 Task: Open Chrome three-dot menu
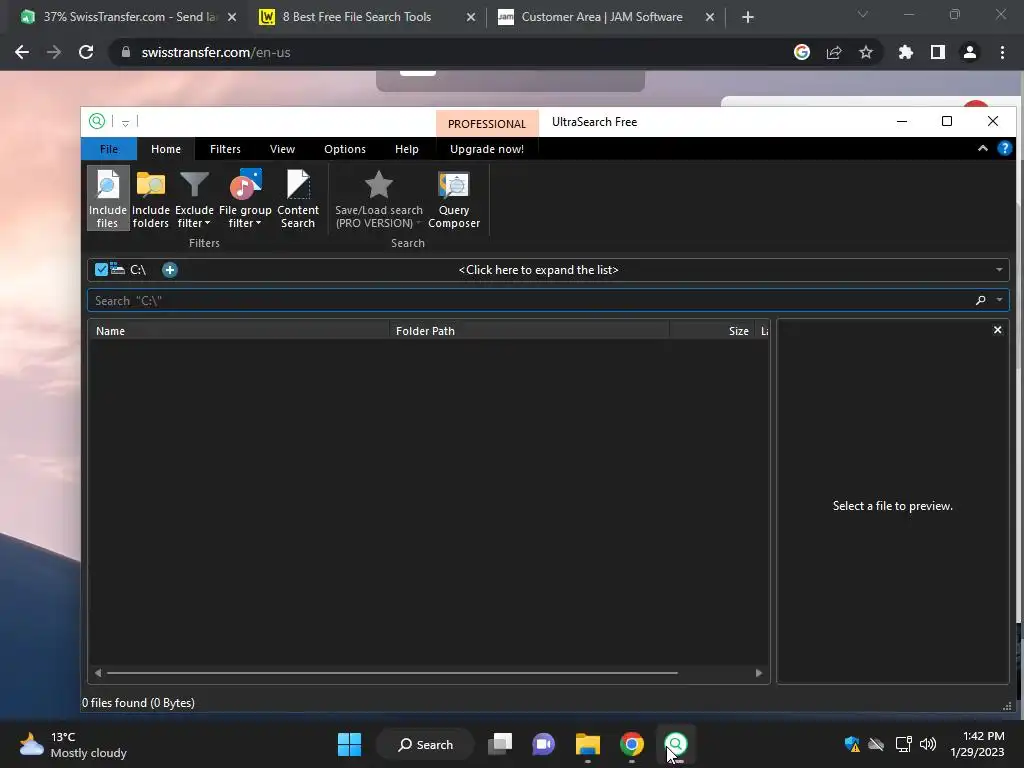[x=1002, y=52]
